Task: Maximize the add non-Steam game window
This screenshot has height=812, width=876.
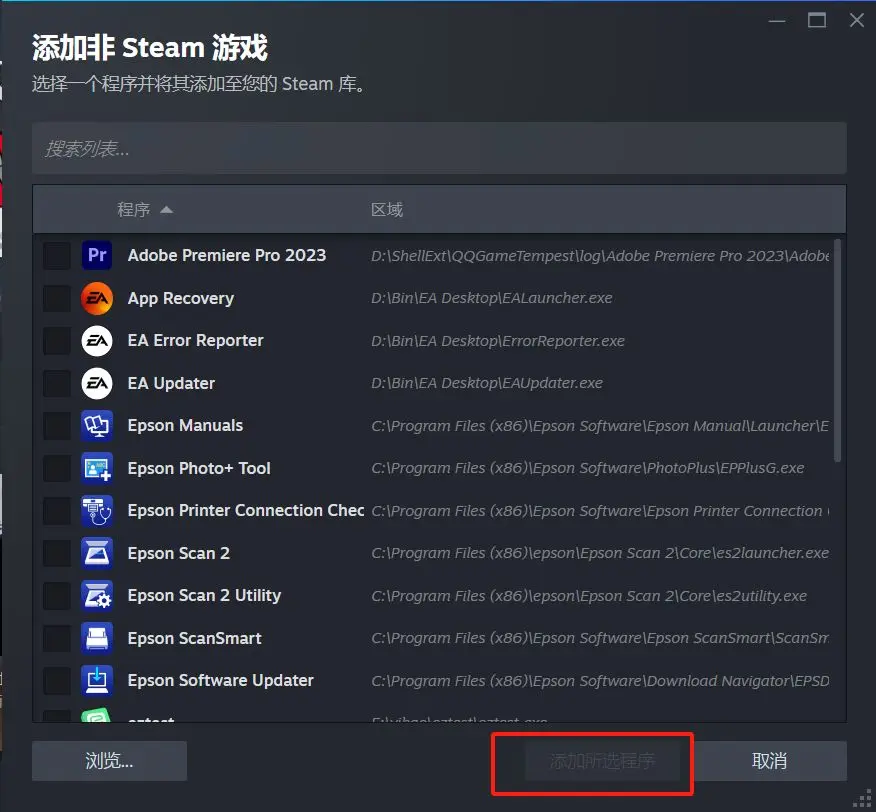Action: (817, 21)
